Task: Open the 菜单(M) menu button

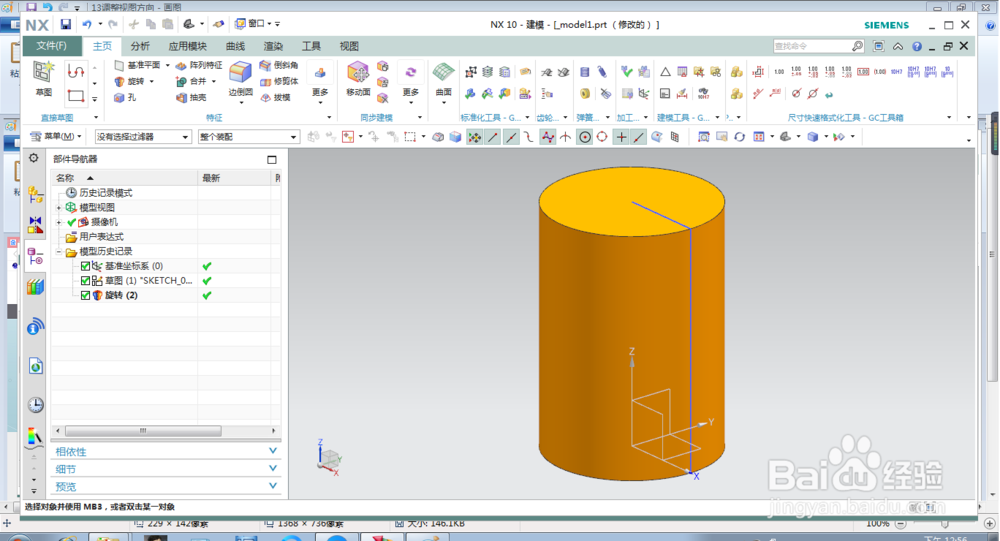Action: pyautogui.click(x=56, y=137)
